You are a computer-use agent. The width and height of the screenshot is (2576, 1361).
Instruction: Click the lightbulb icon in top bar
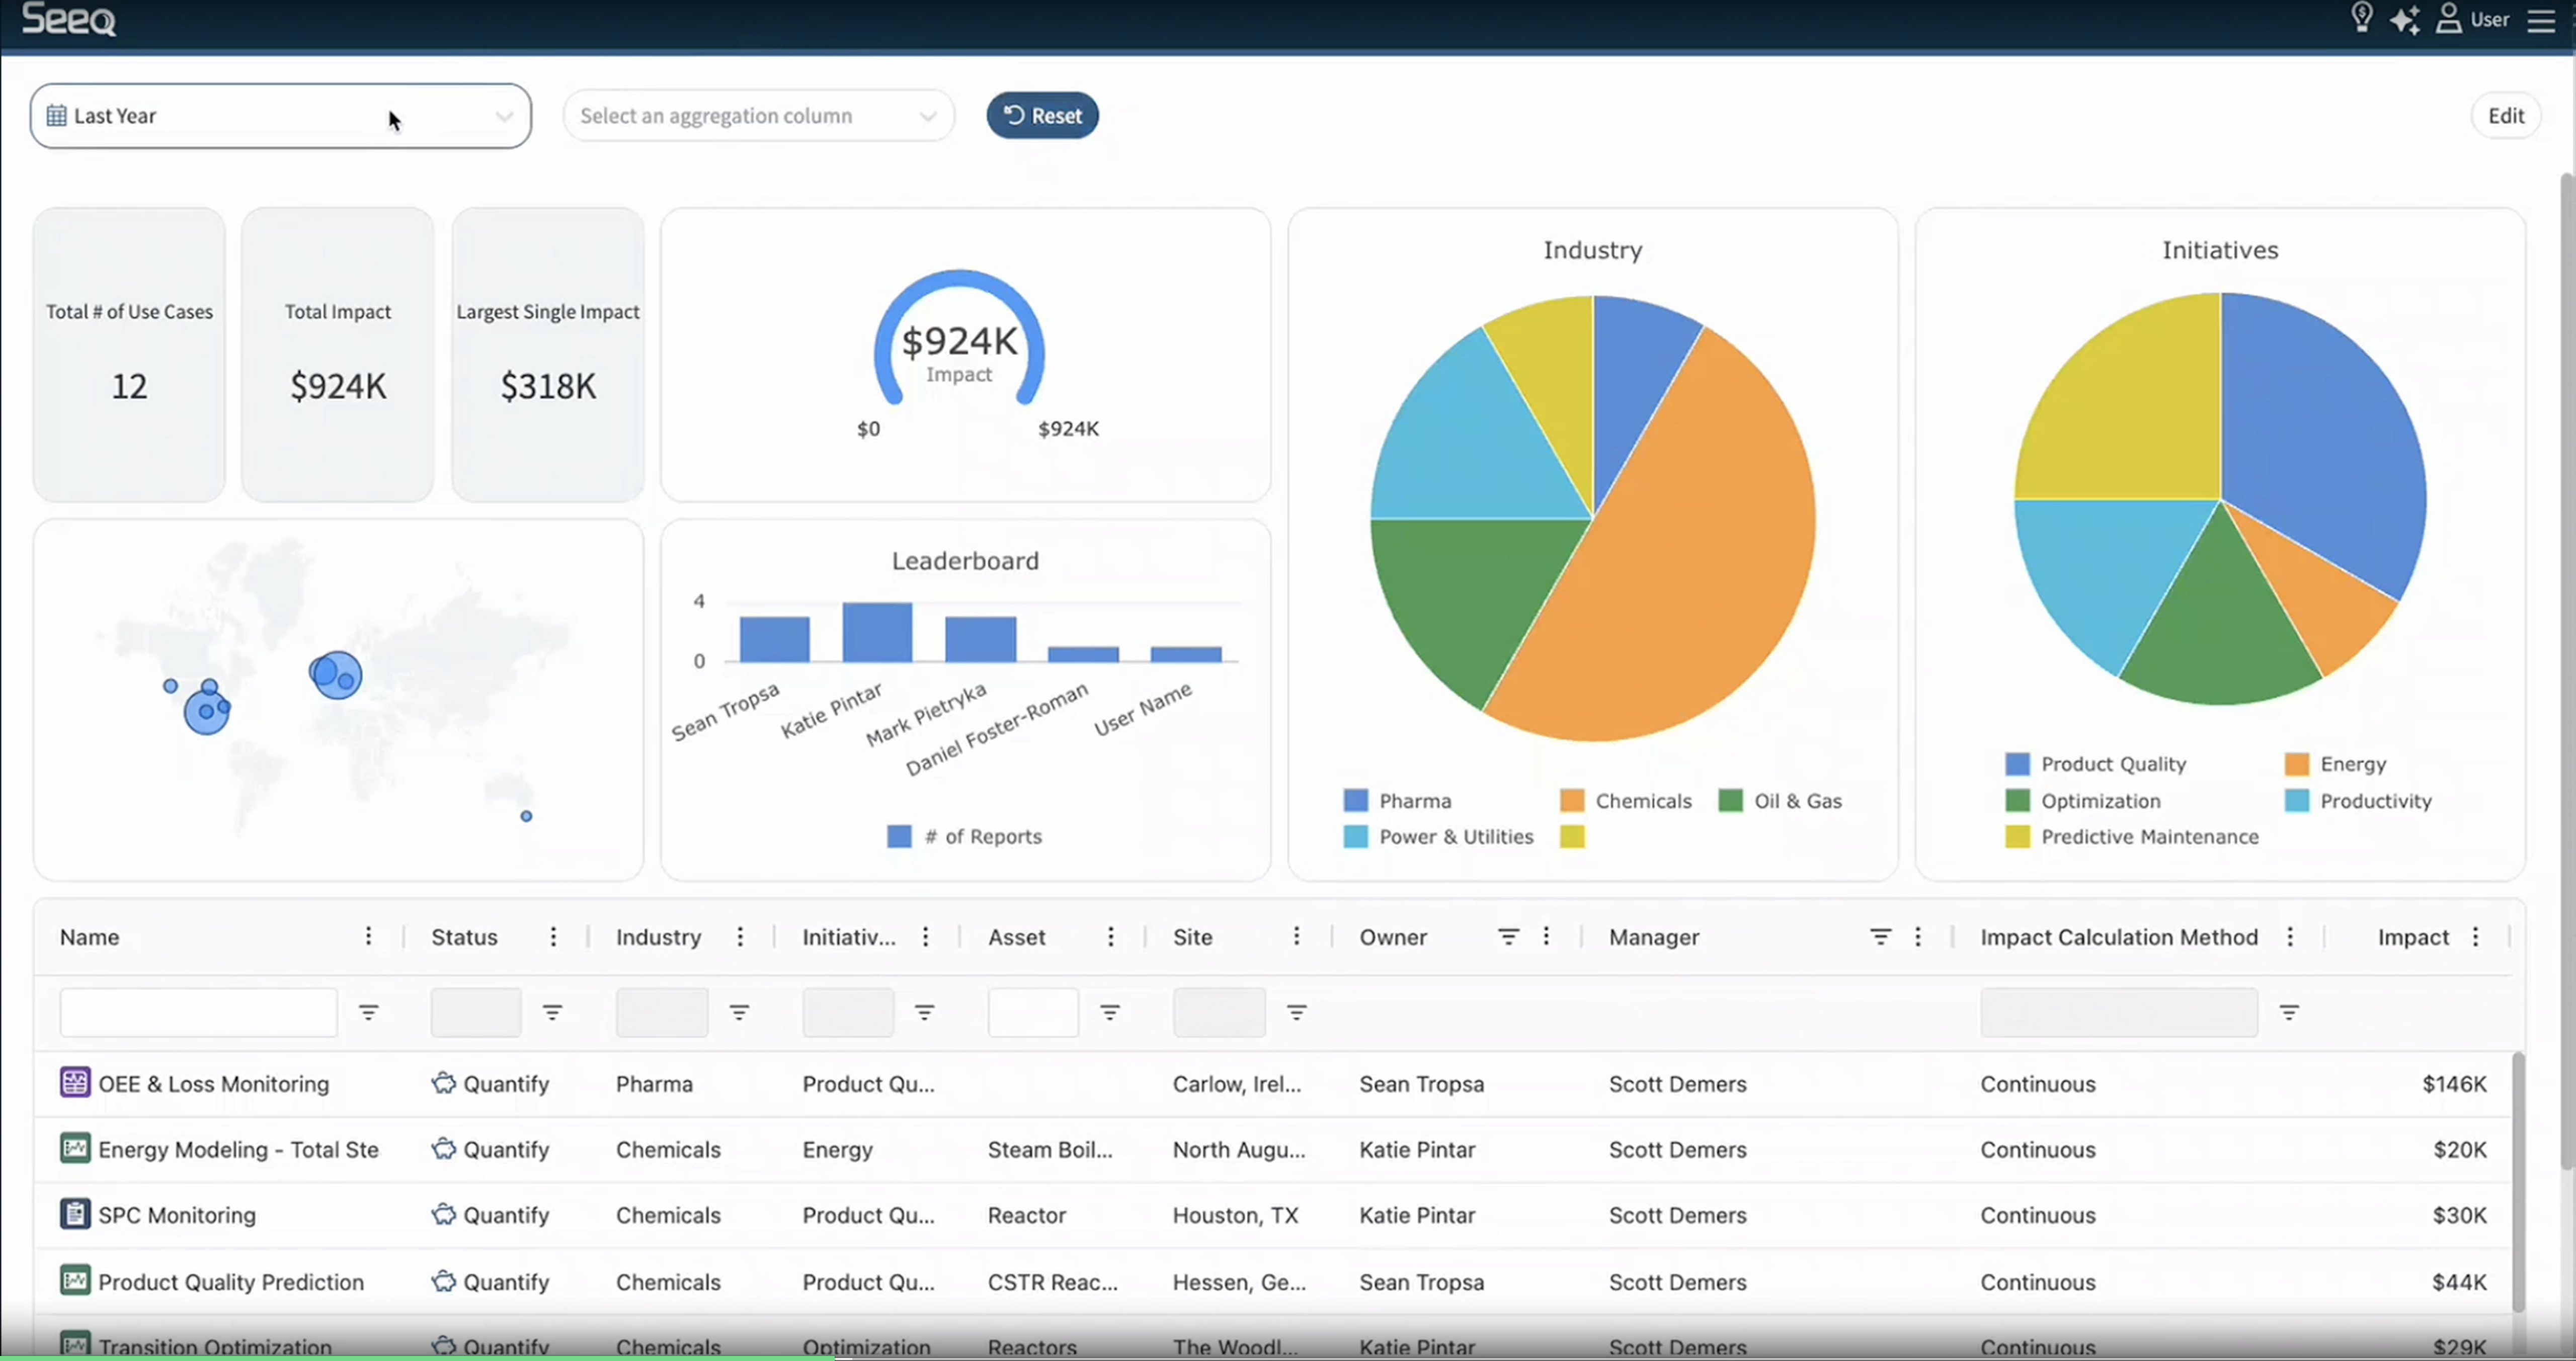coord(2361,18)
